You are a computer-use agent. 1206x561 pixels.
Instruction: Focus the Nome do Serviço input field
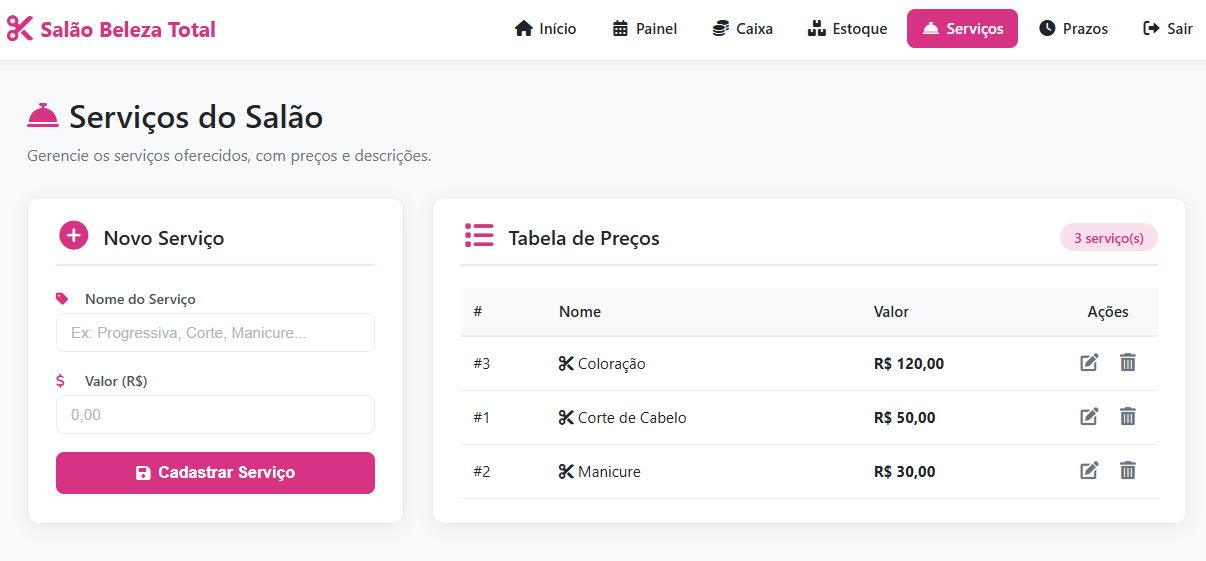point(215,333)
